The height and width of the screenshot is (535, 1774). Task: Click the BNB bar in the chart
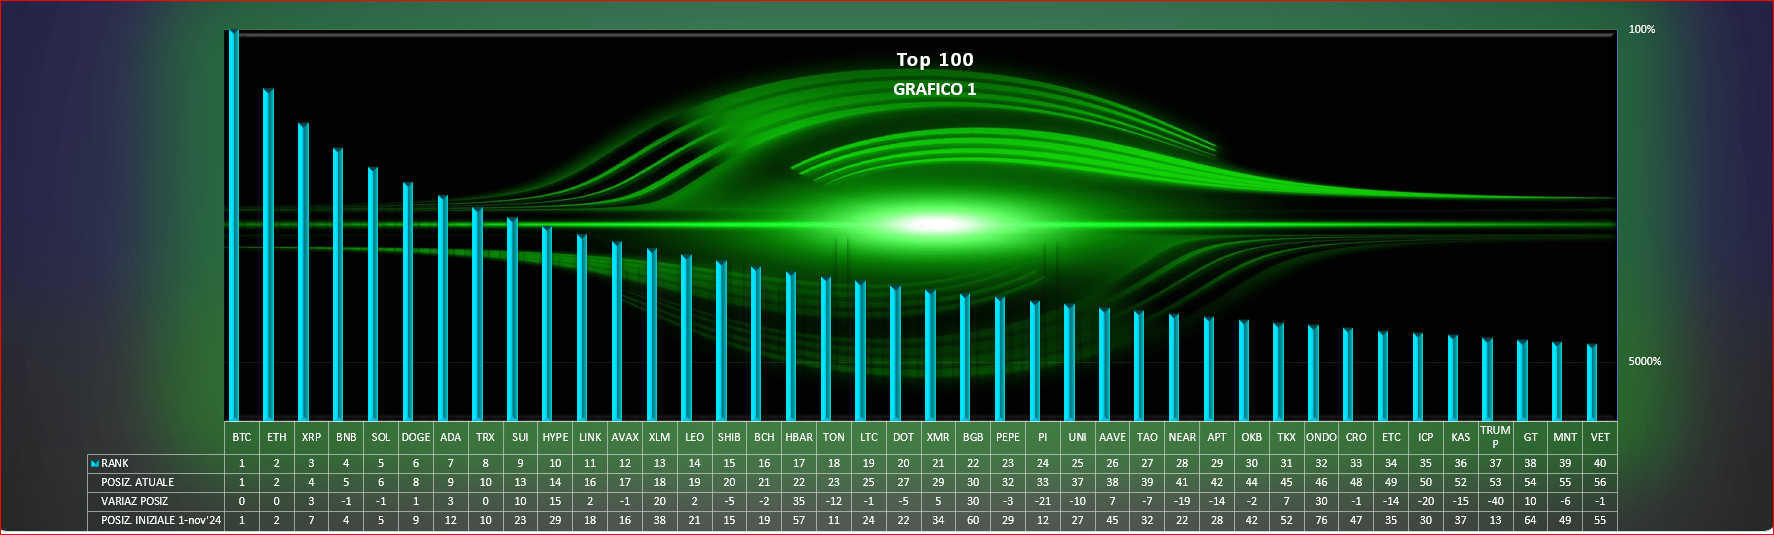click(x=338, y=284)
